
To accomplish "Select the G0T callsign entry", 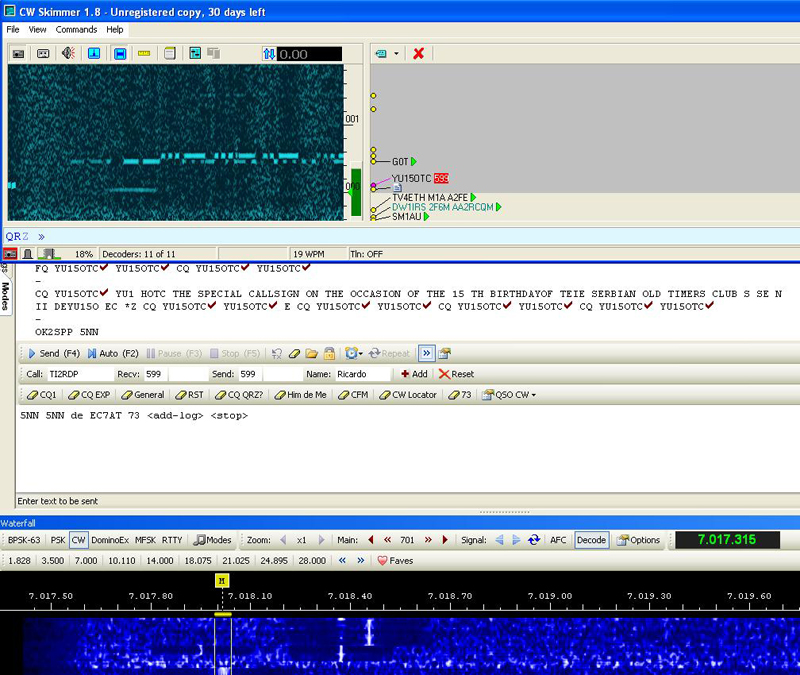I will tap(400, 162).
